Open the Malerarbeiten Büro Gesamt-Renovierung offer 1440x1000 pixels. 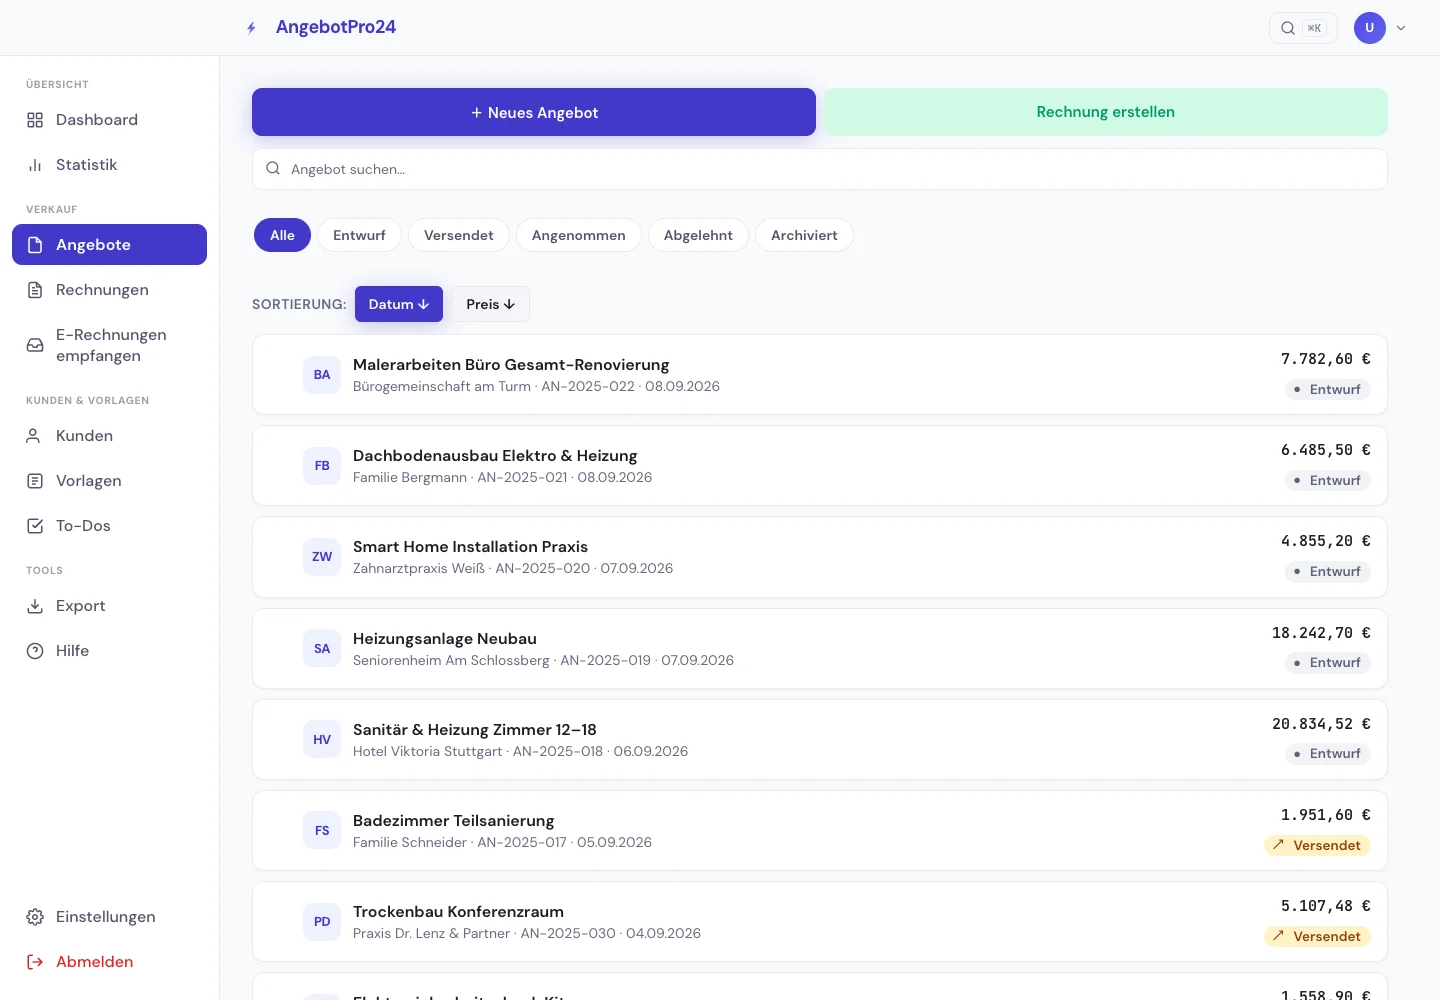820,375
